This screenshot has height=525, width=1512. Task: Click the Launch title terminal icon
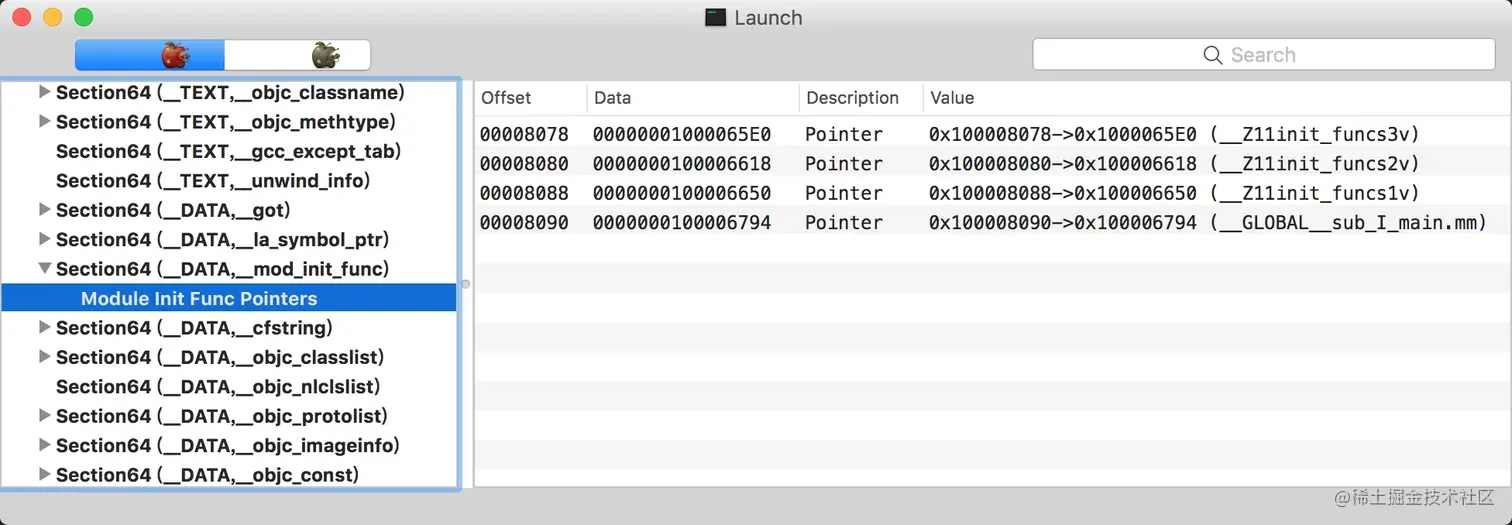[715, 17]
